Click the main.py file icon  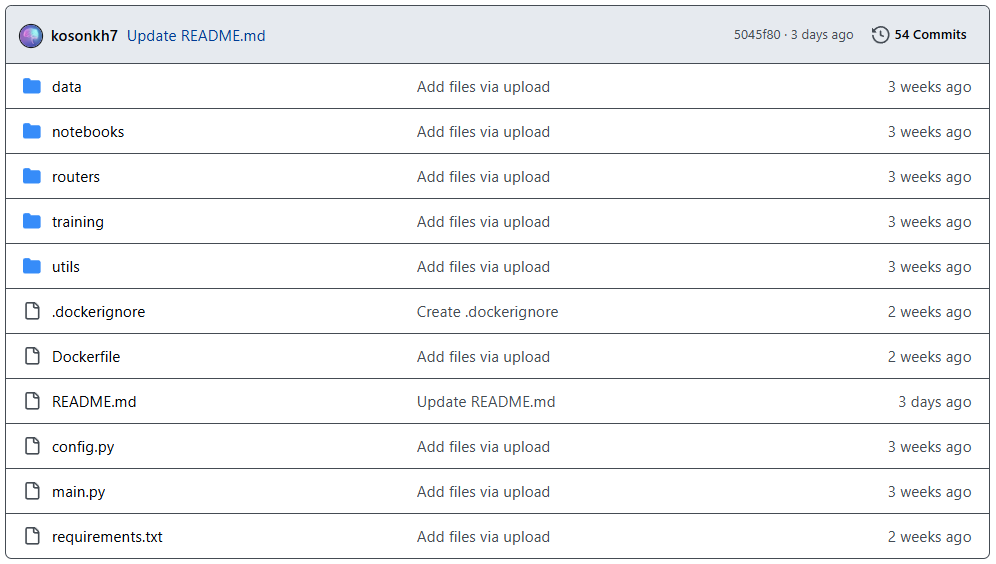pyautogui.click(x=32, y=492)
